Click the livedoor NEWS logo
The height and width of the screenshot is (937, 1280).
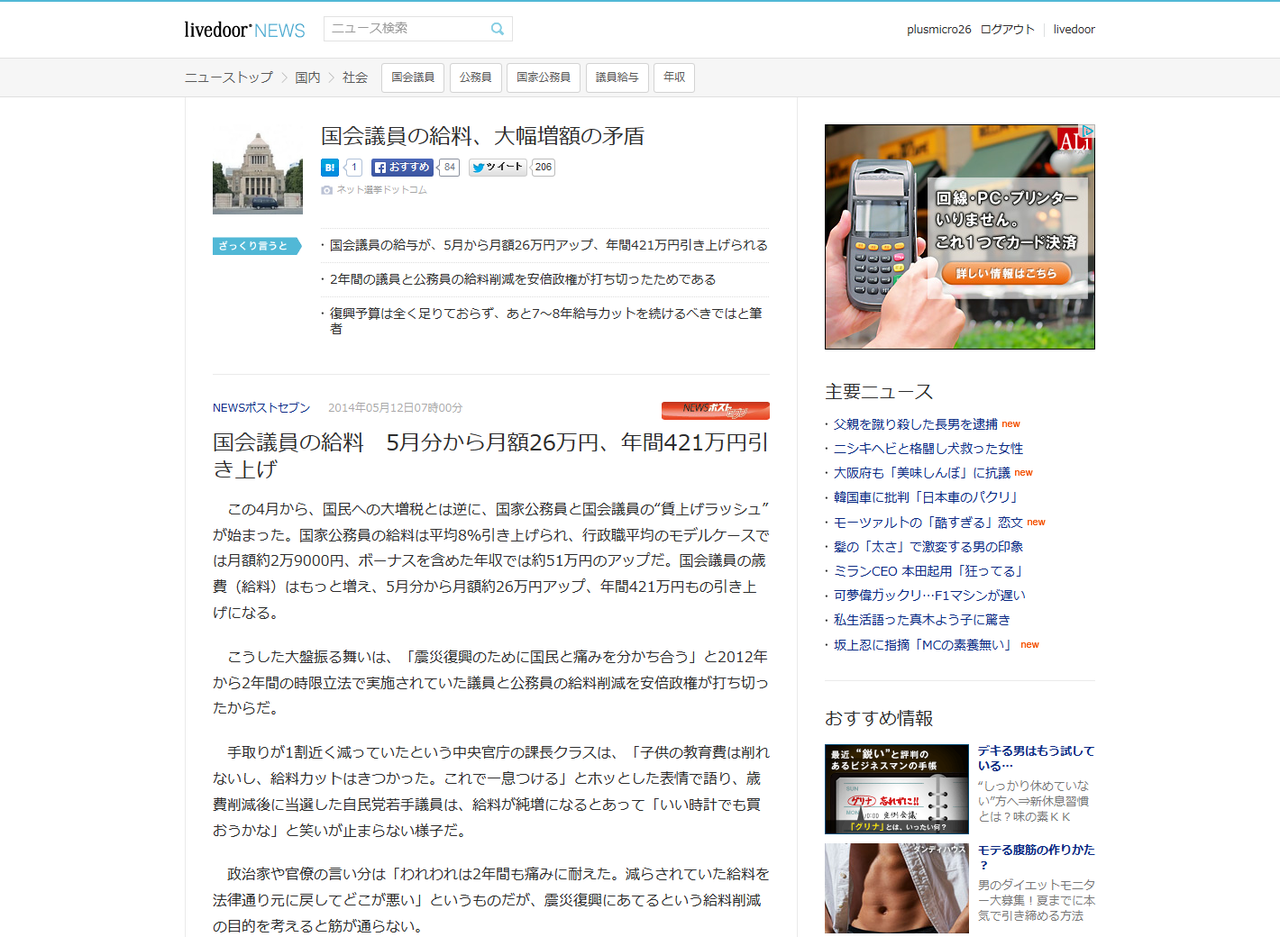244,30
